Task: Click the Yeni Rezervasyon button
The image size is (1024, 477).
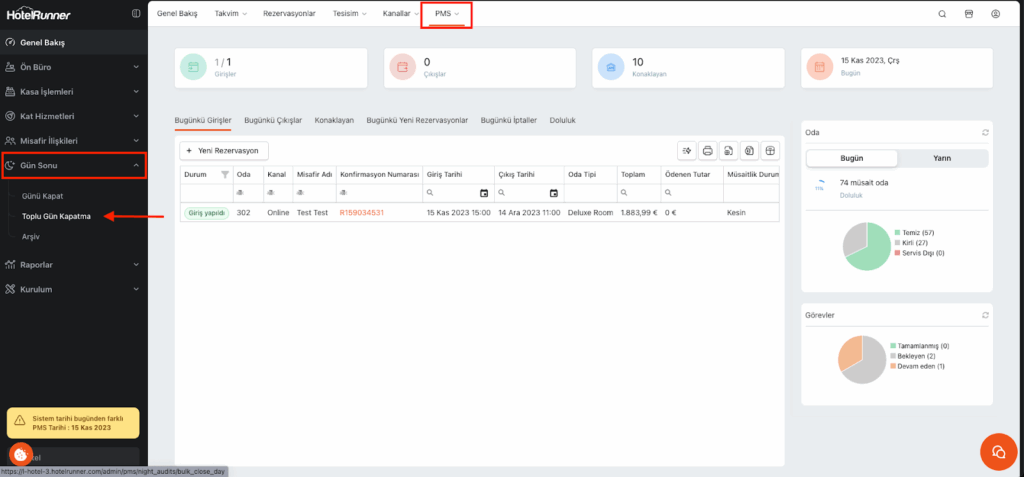Action: click(223, 151)
